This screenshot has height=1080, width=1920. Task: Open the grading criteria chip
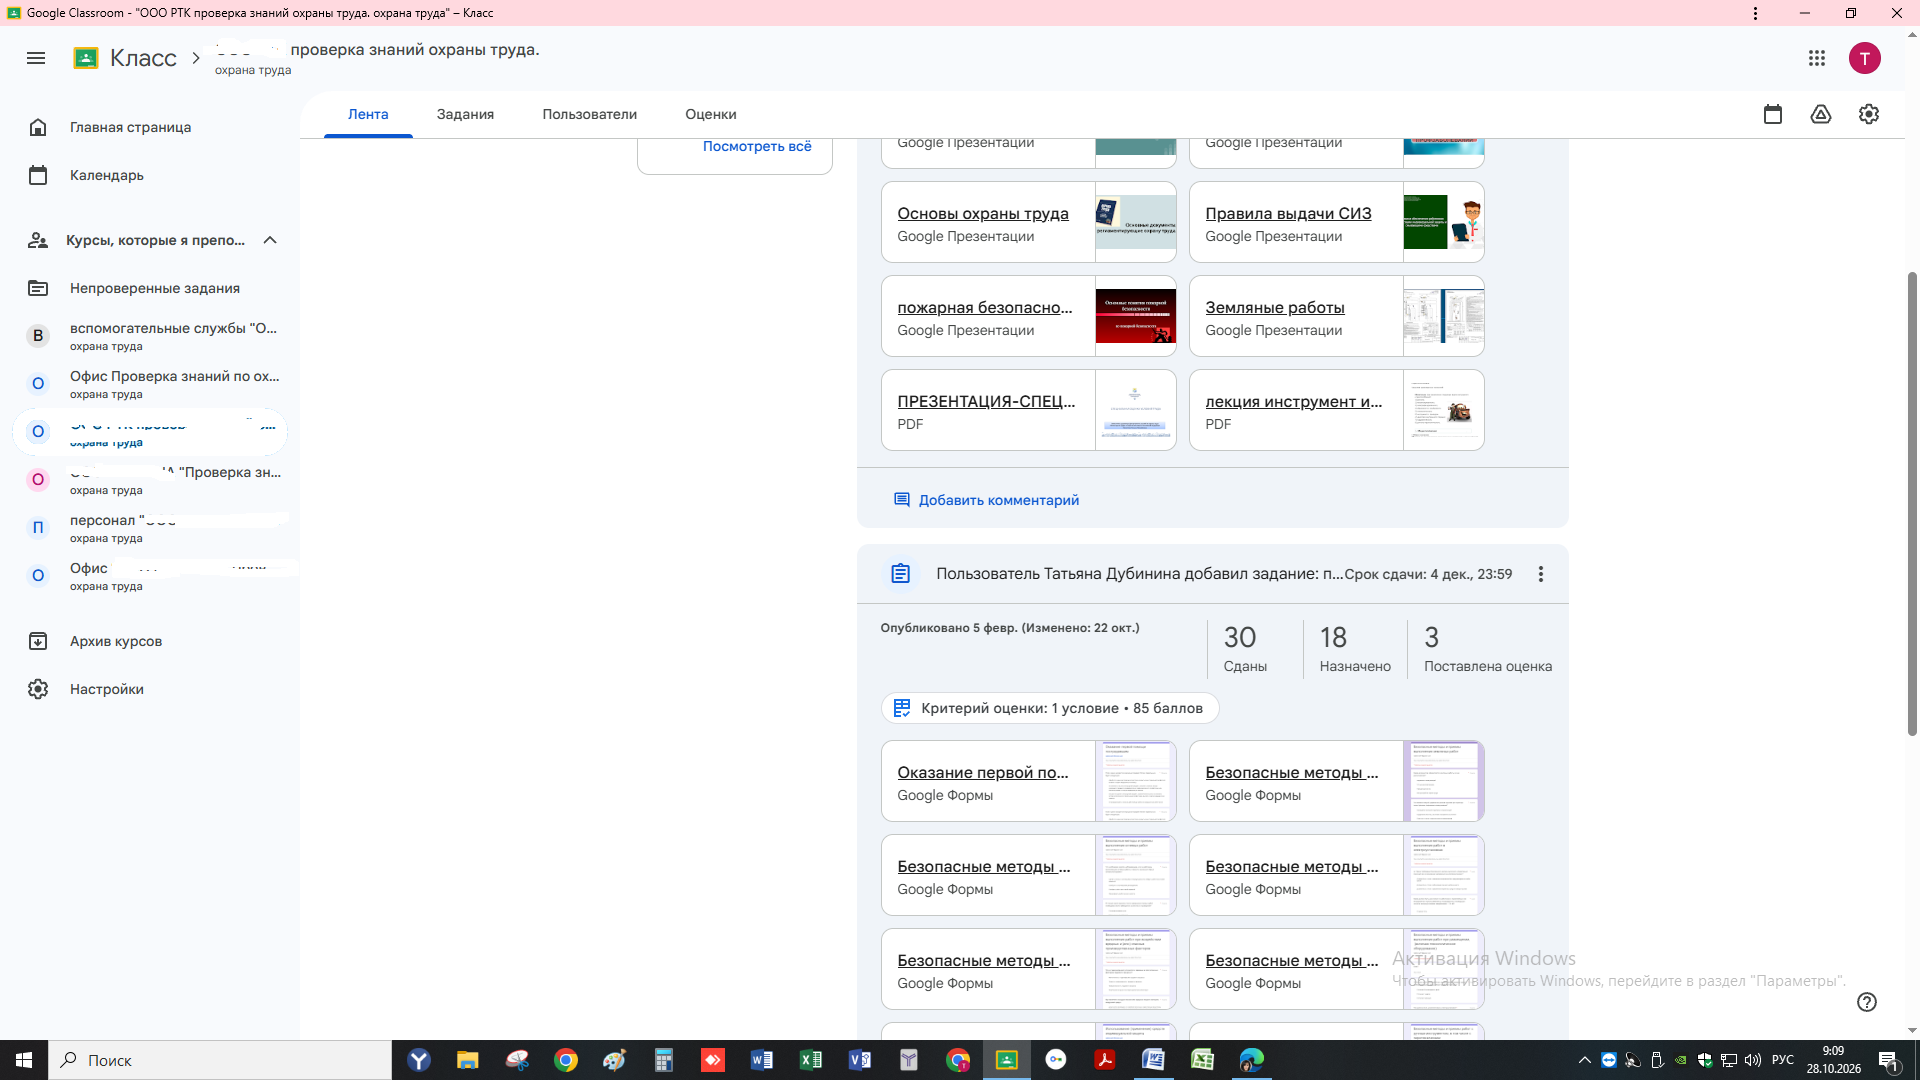coord(1050,708)
